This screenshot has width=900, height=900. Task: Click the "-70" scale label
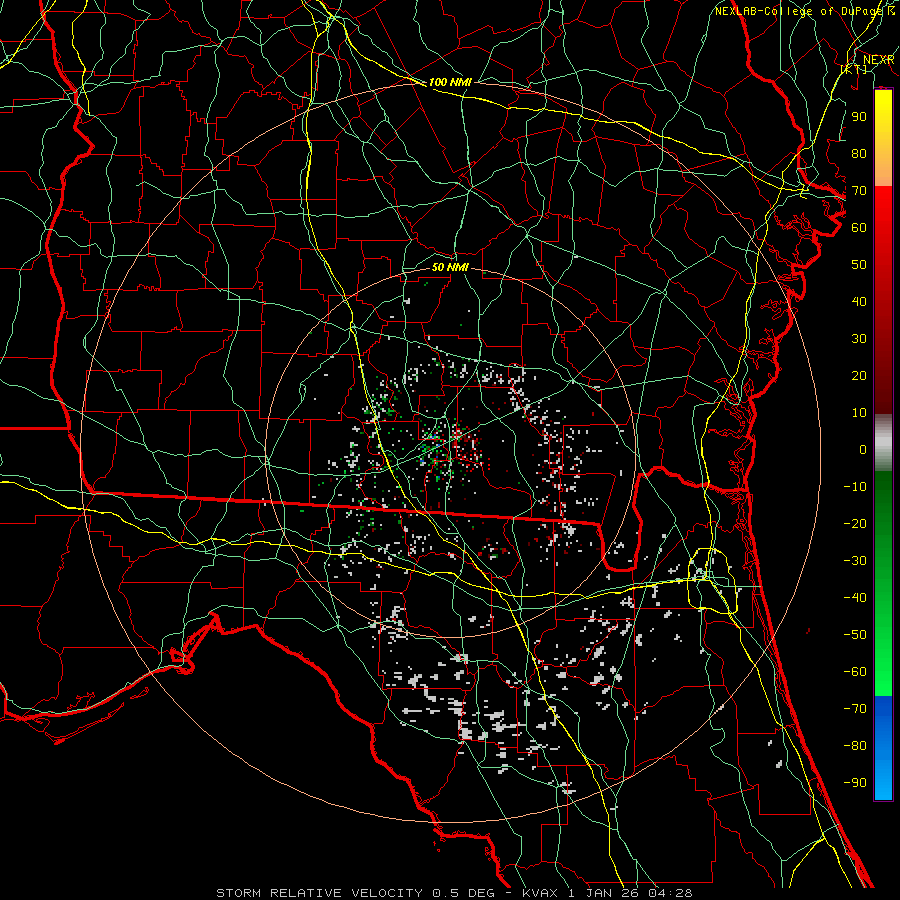tap(855, 708)
